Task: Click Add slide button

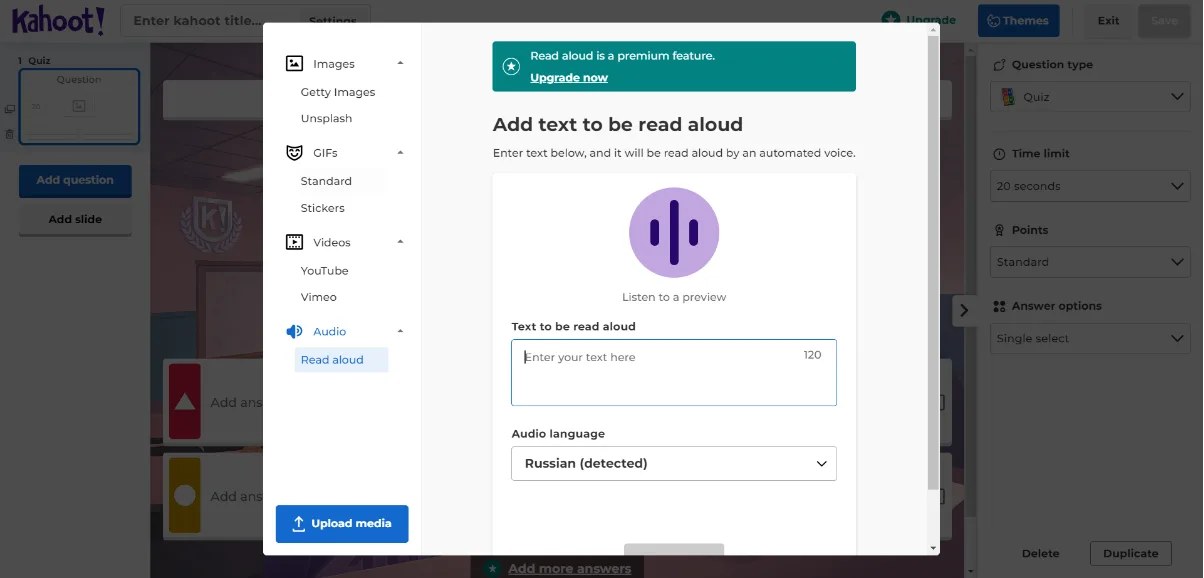Action: pyautogui.click(x=75, y=219)
